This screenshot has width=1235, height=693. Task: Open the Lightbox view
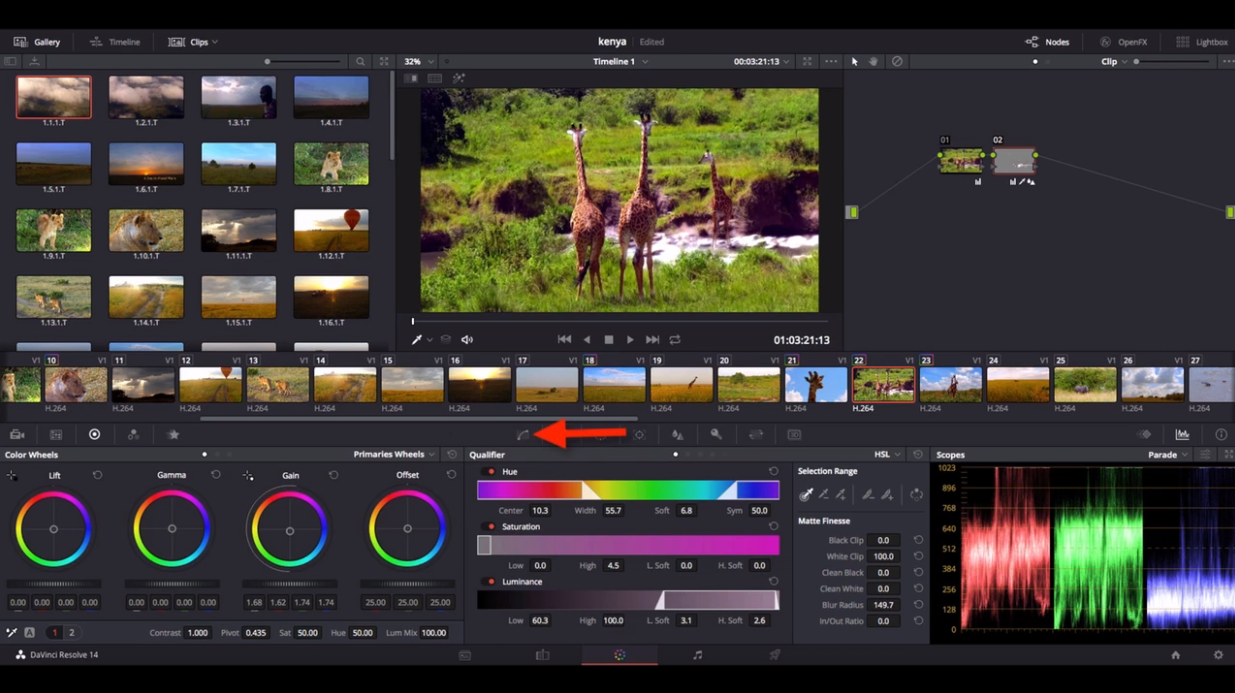pos(1202,42)
